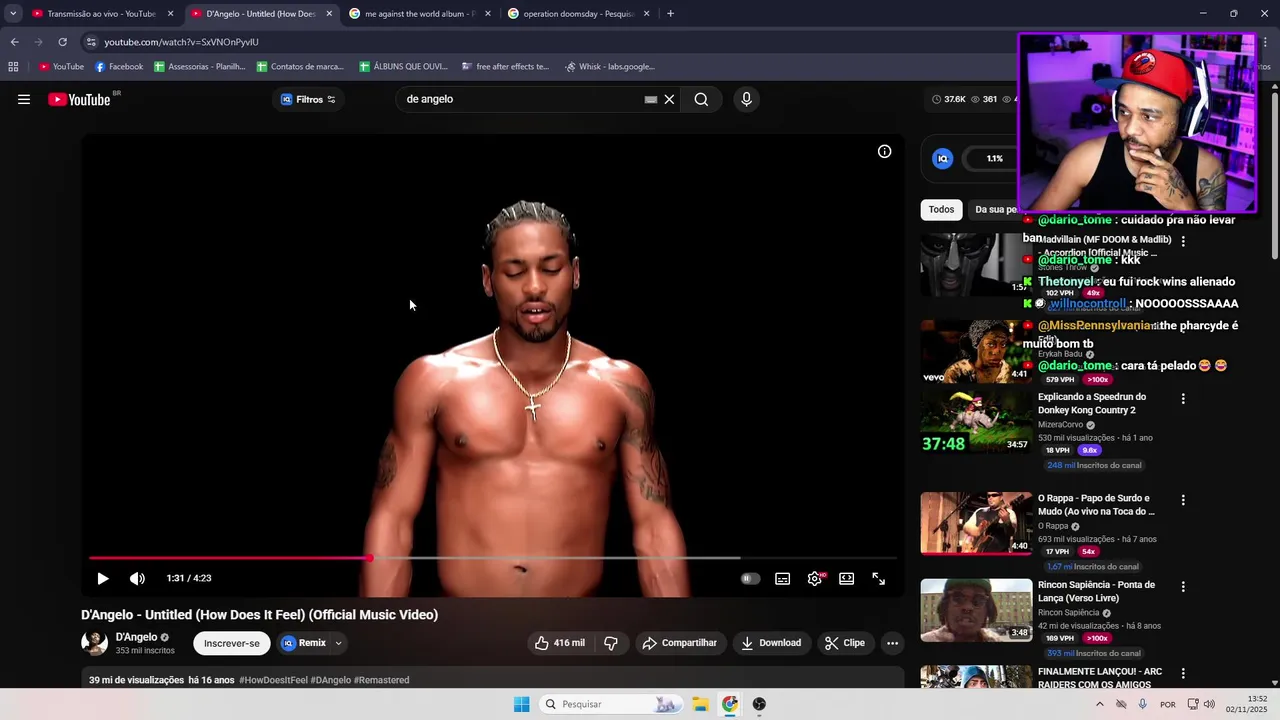
Task: Toggle subtitles closed captions
Action: click(782, 578)
